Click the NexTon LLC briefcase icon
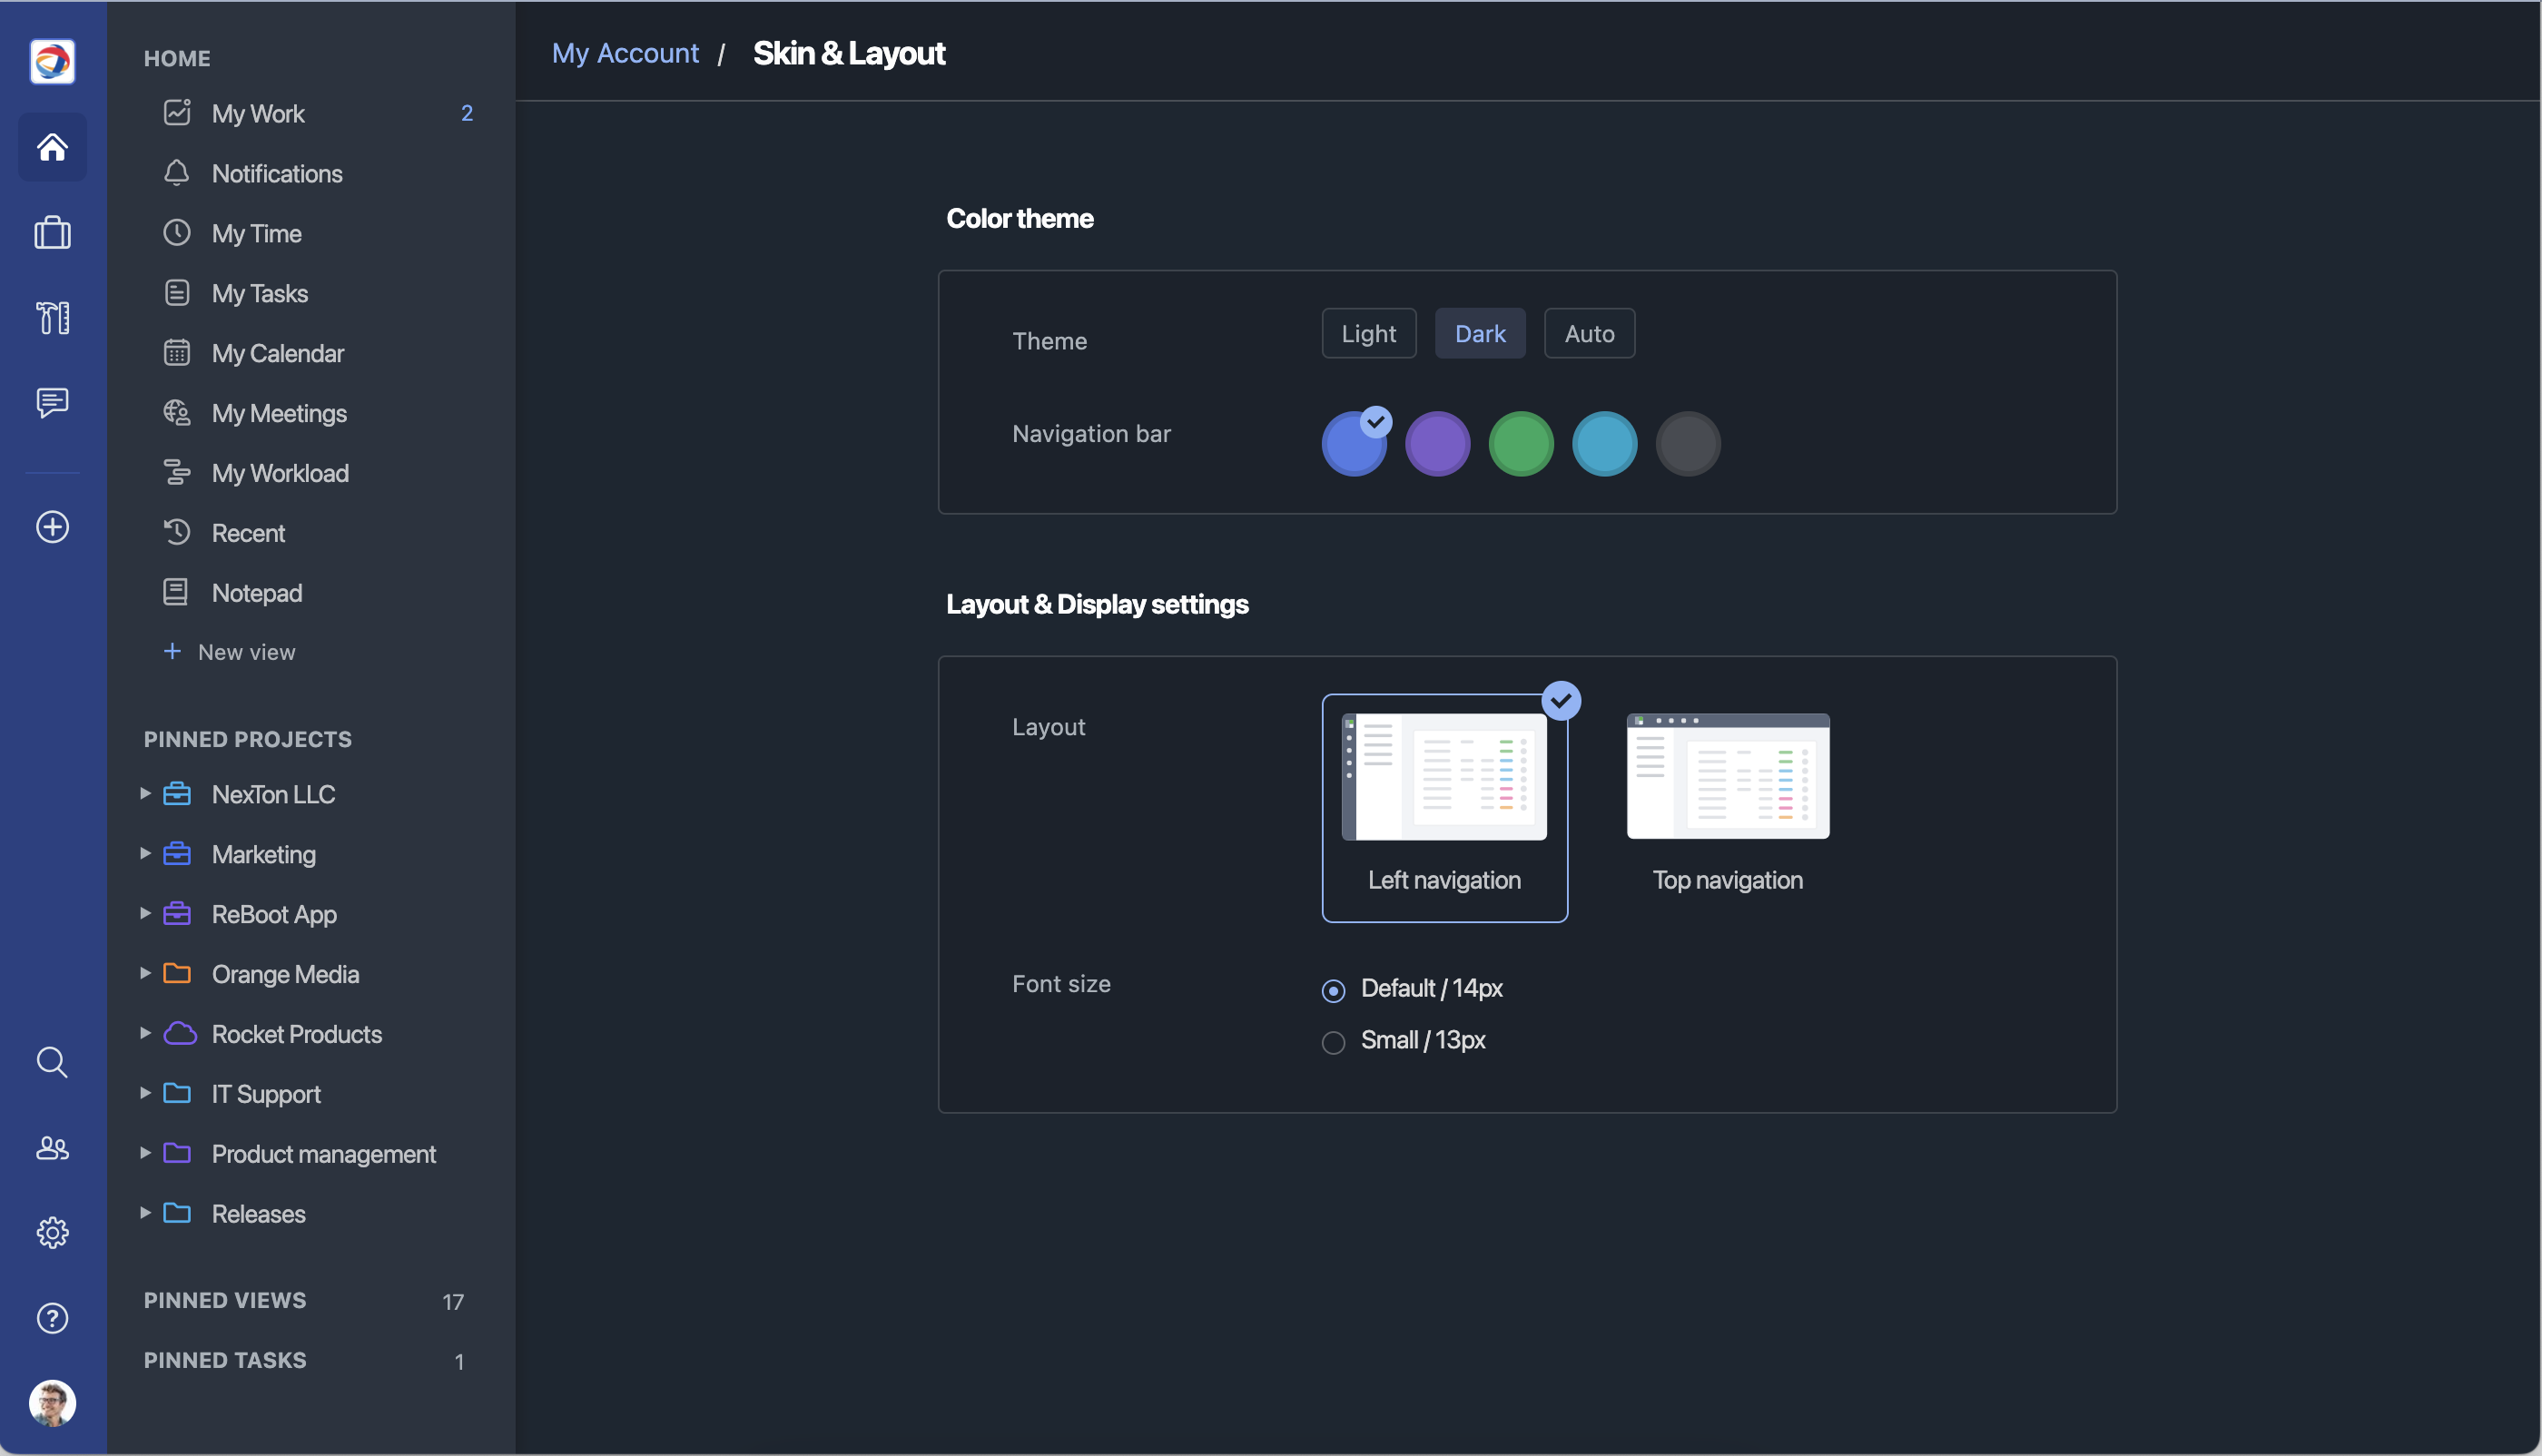Viewport: 2542px width, 1456px height. pos(177,794)
